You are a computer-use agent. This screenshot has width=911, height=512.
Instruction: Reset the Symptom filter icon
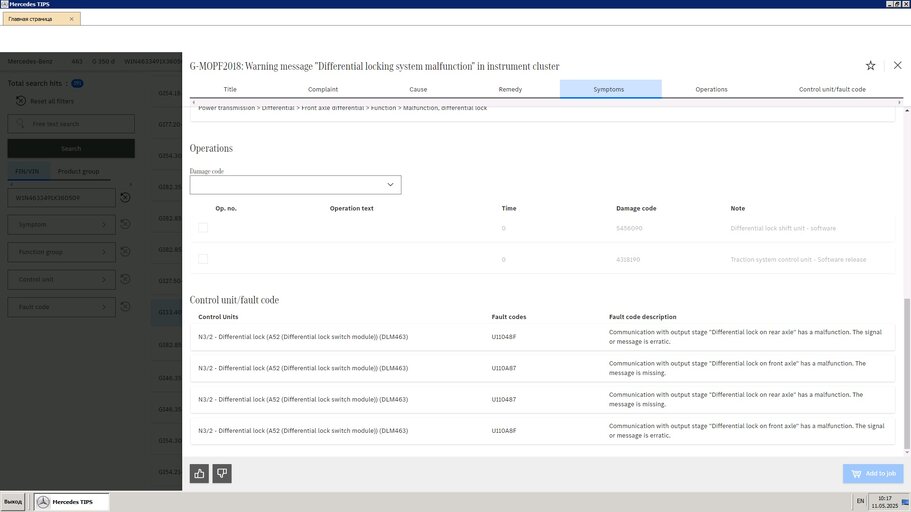[125, 224]
